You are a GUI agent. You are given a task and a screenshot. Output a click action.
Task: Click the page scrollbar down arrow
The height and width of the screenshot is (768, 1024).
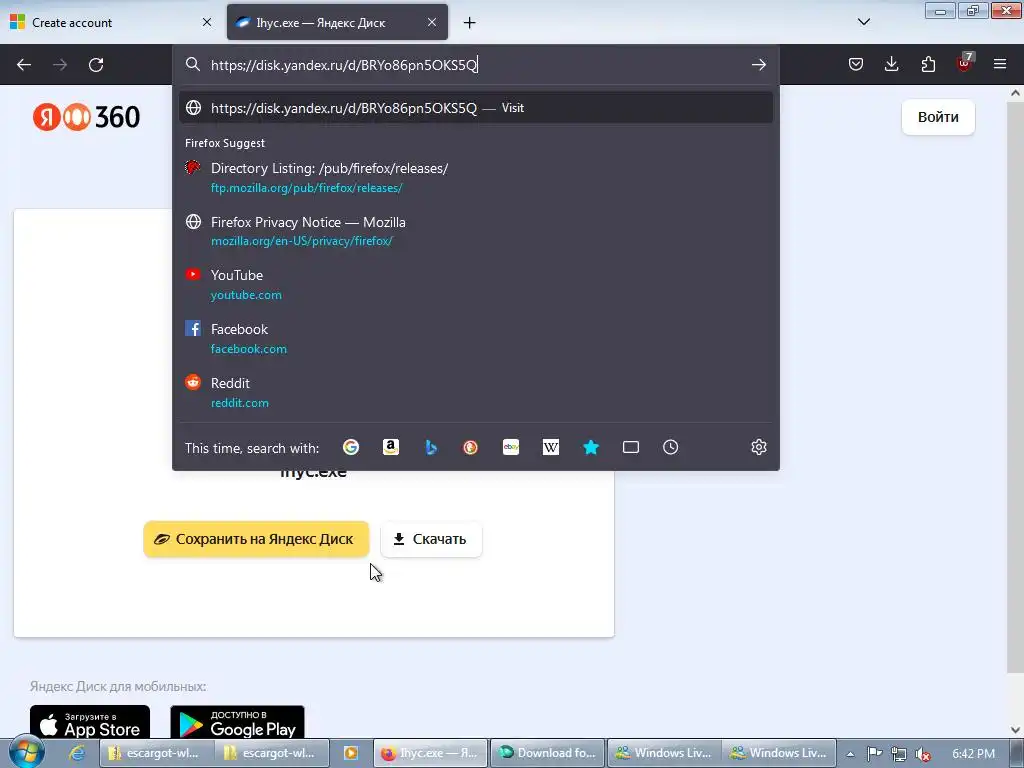tap(1015, 730)
